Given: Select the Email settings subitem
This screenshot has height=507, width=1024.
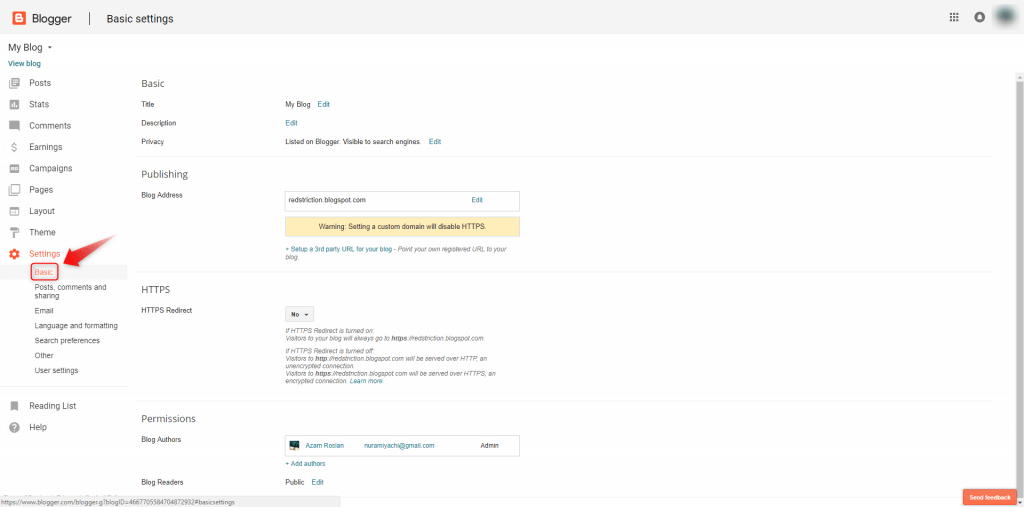Looking at the screenshot, I should 44,311.
